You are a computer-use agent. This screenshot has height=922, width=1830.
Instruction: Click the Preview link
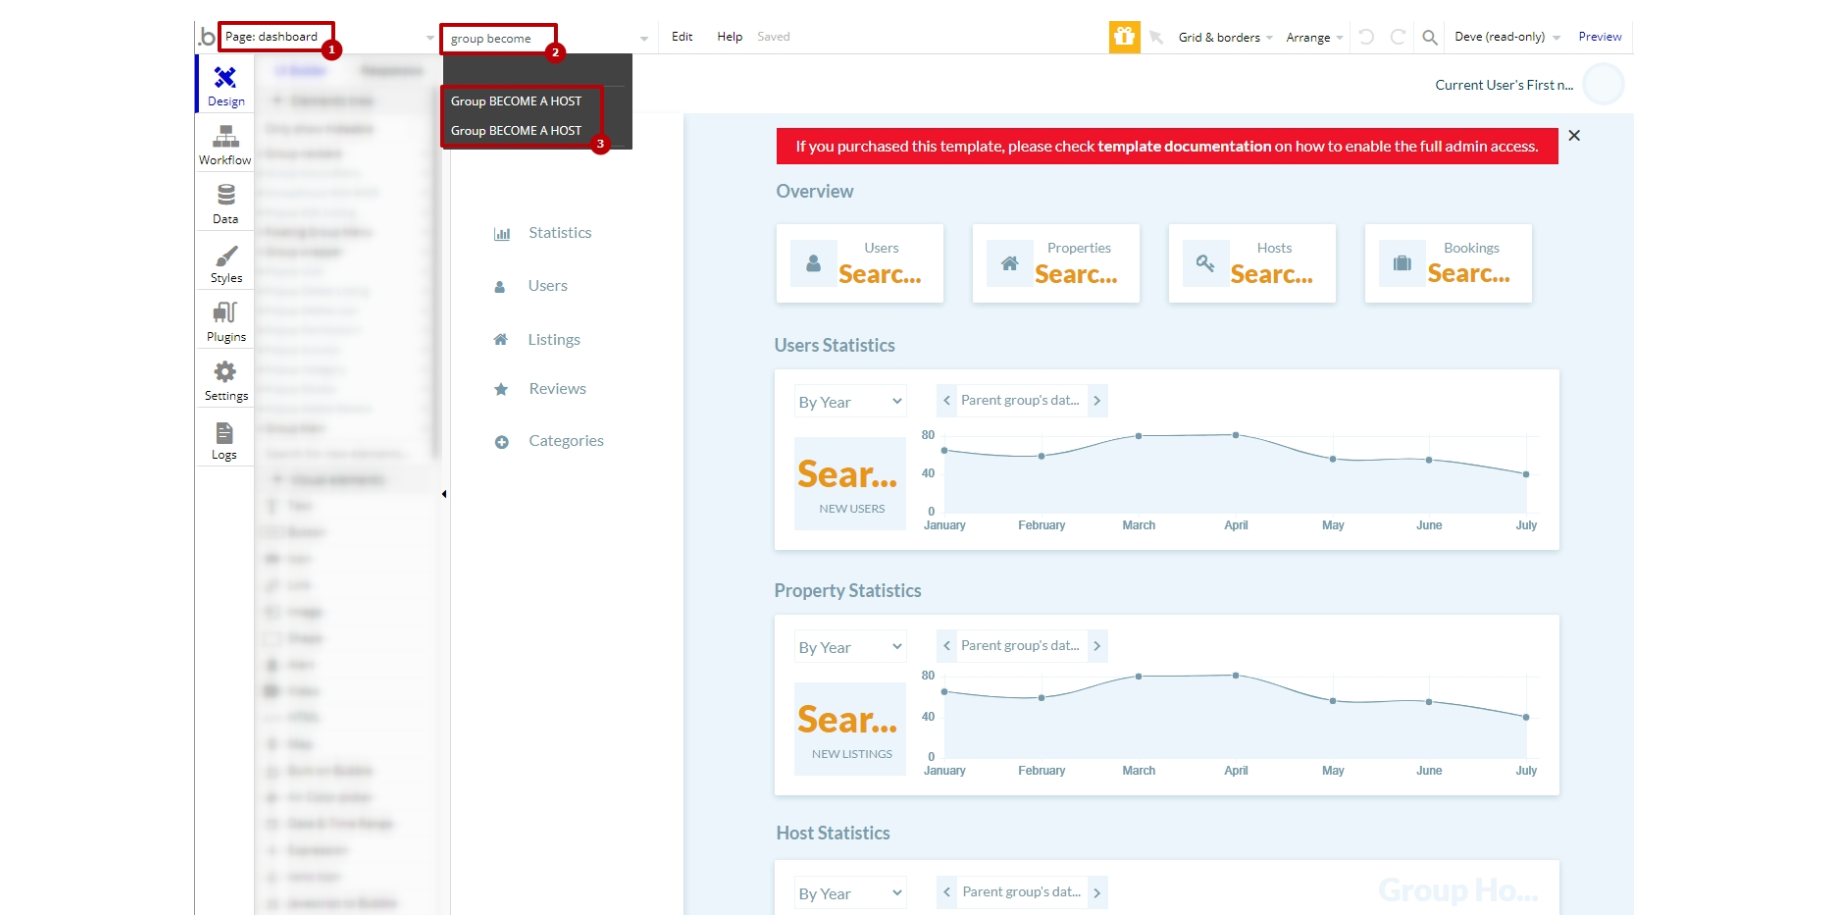click(1600, 37)
